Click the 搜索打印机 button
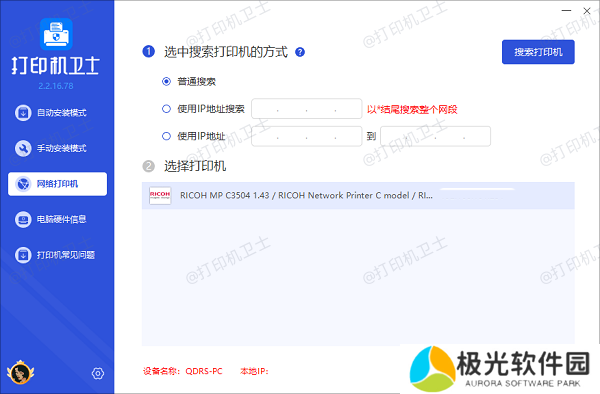Screen dimensions: 600x394 pyautogui.click(x=538, y=52)
